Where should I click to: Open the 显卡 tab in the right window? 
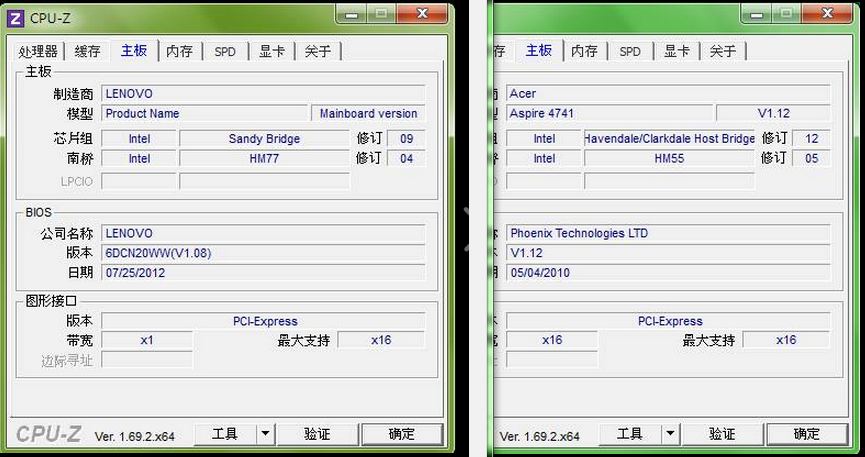coord(677,51)
